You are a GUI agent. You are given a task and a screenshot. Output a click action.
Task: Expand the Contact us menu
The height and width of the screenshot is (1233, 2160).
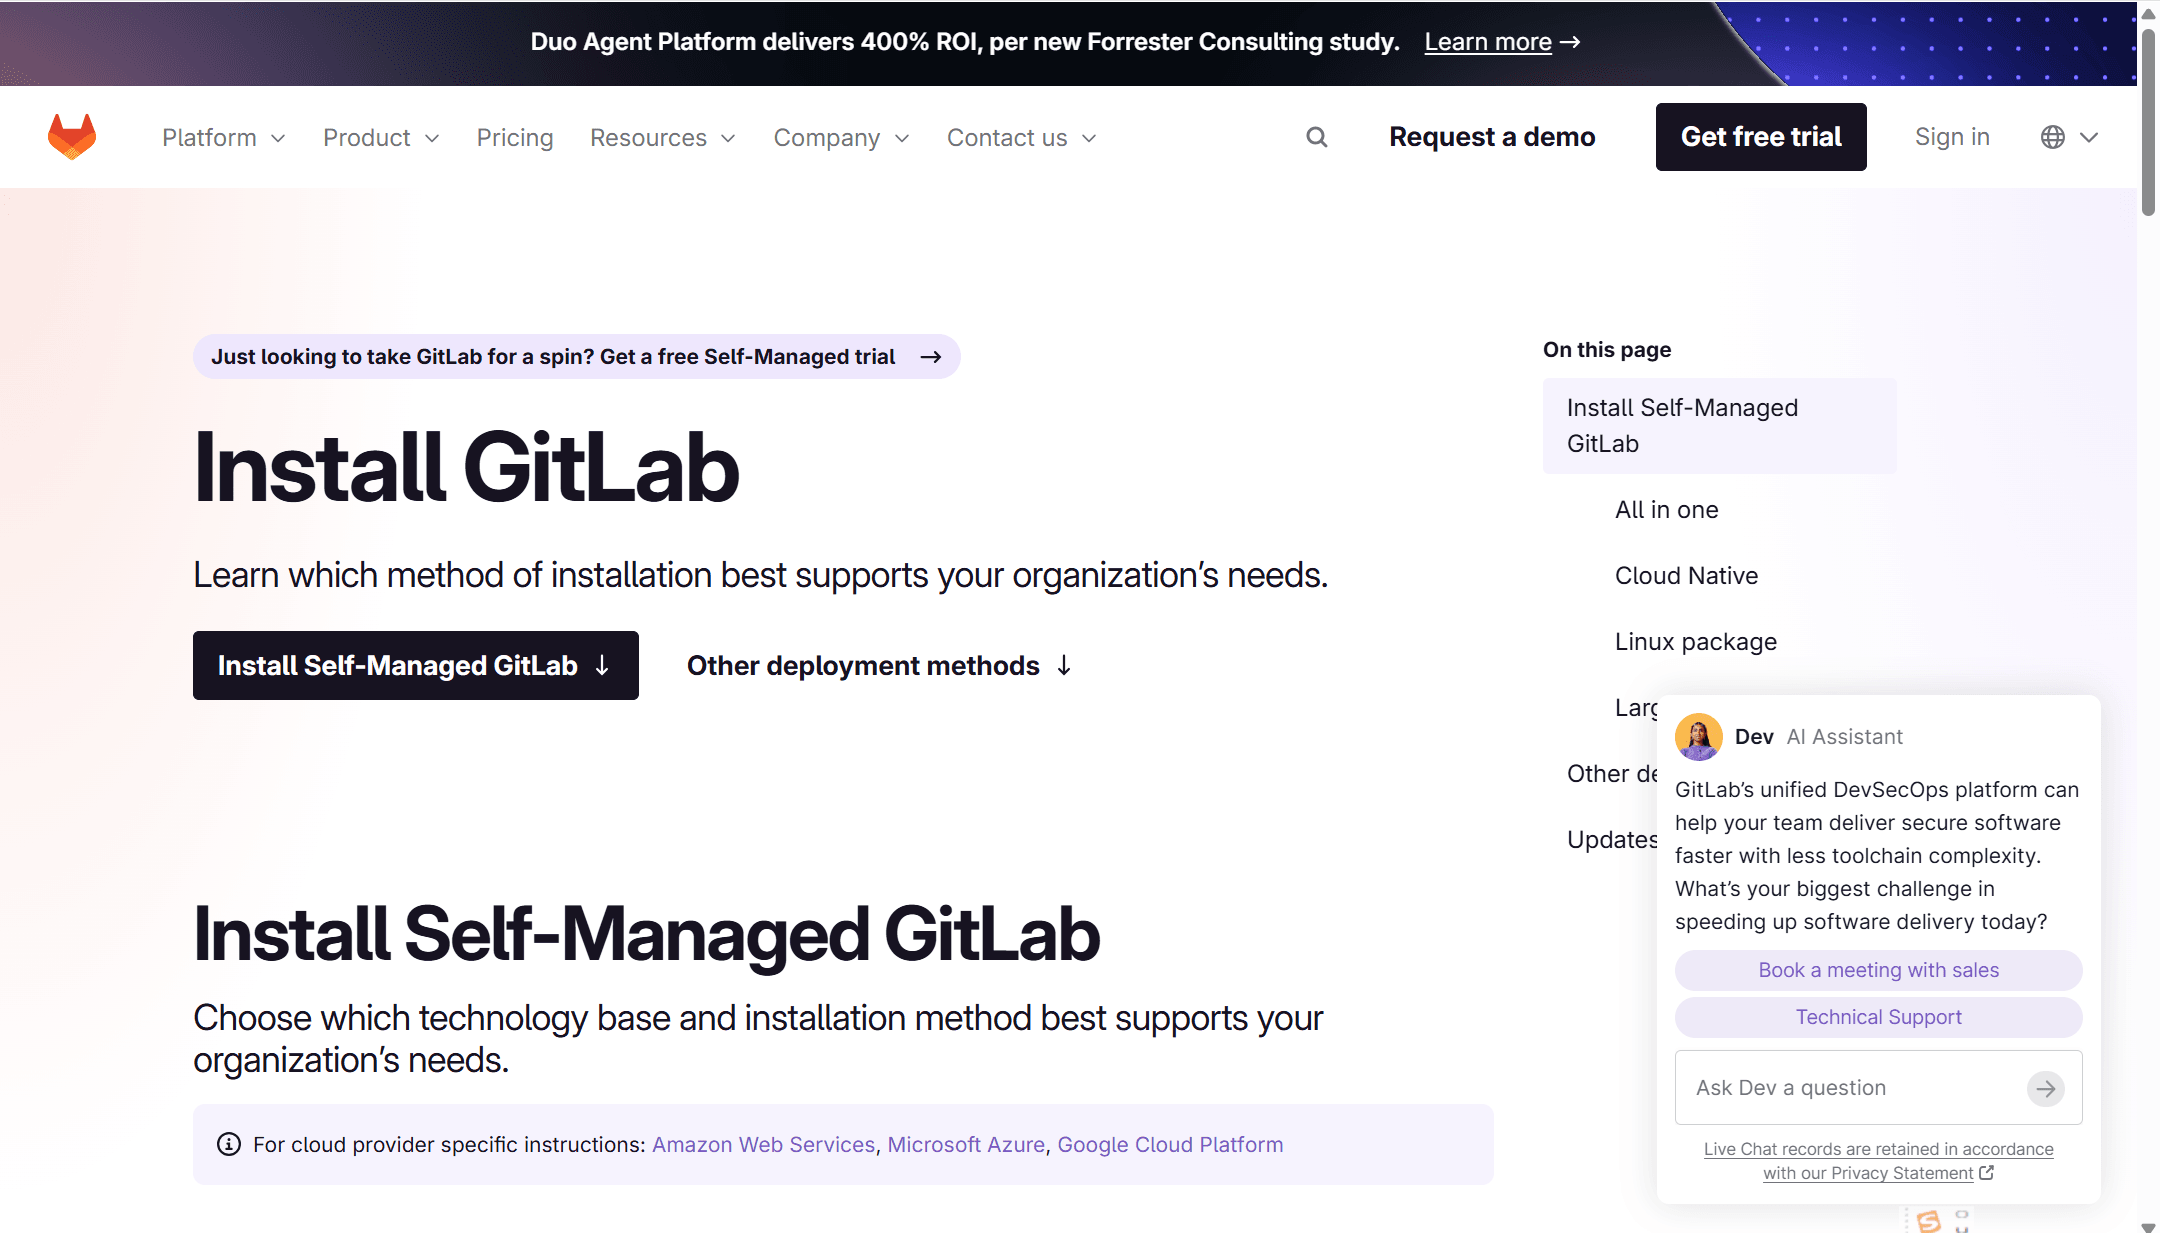coord(1022,137)
